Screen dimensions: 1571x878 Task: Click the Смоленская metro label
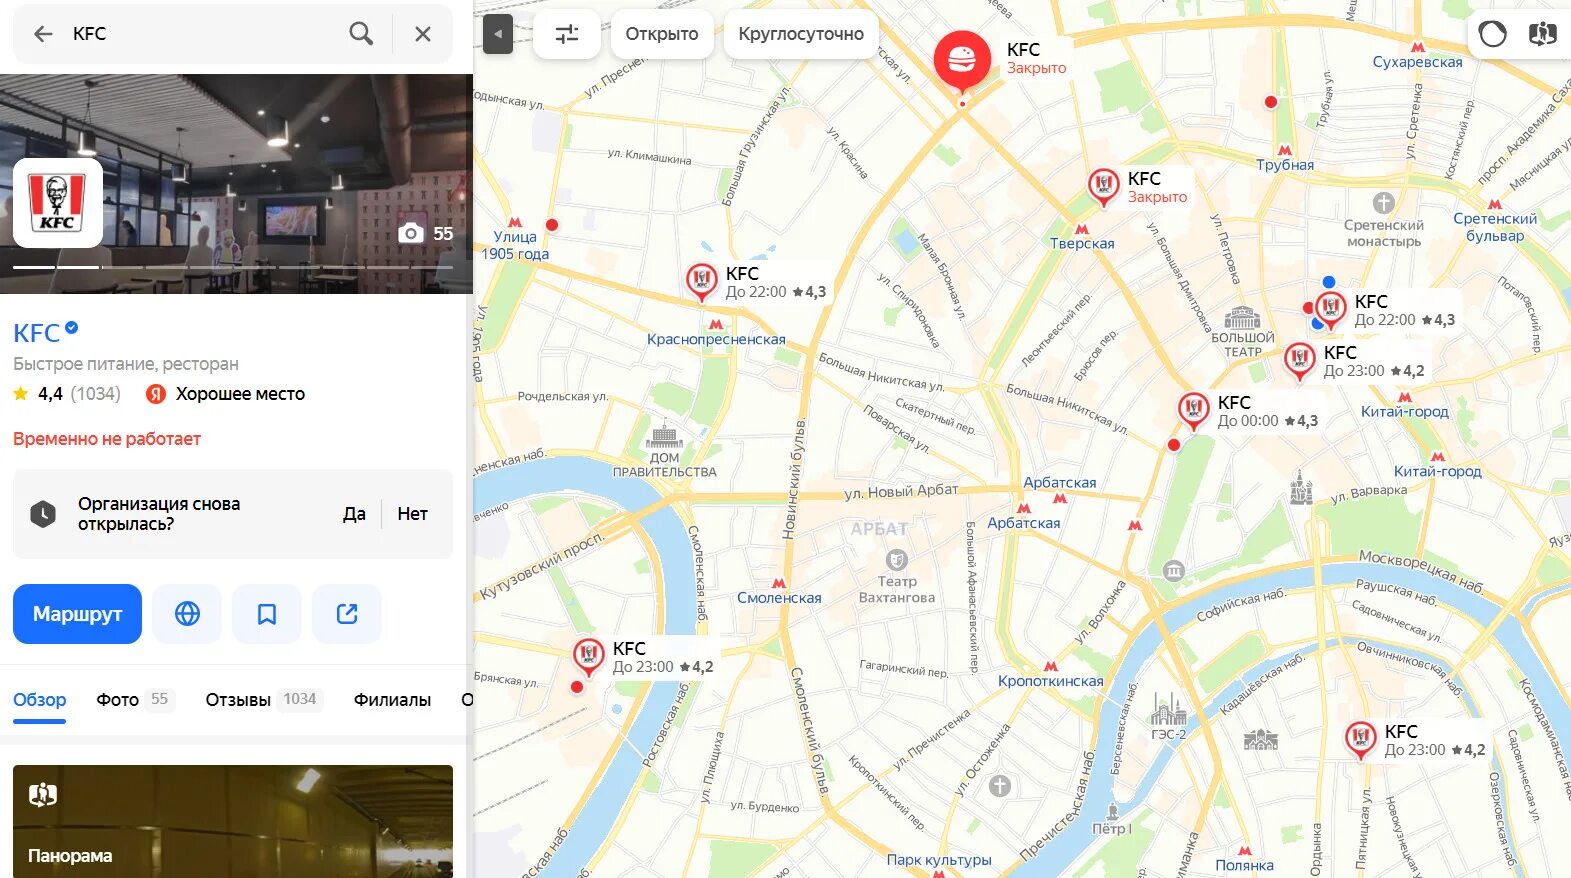point(779,598)
